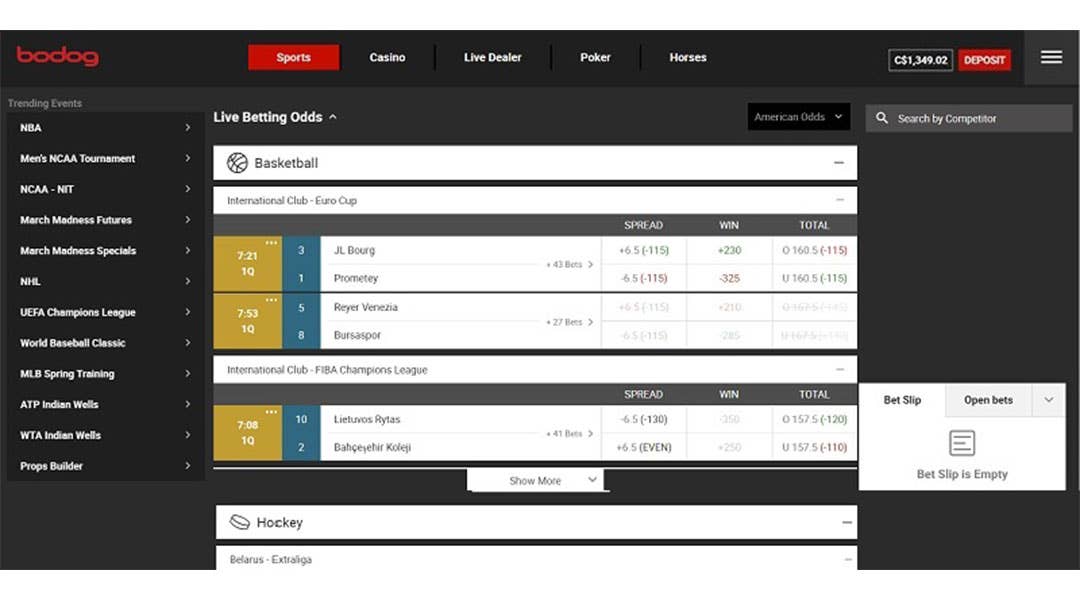The height and width of the screenshot is (595, 1080).
Task: Click the search magnifier icon
Action: point(881,118)
